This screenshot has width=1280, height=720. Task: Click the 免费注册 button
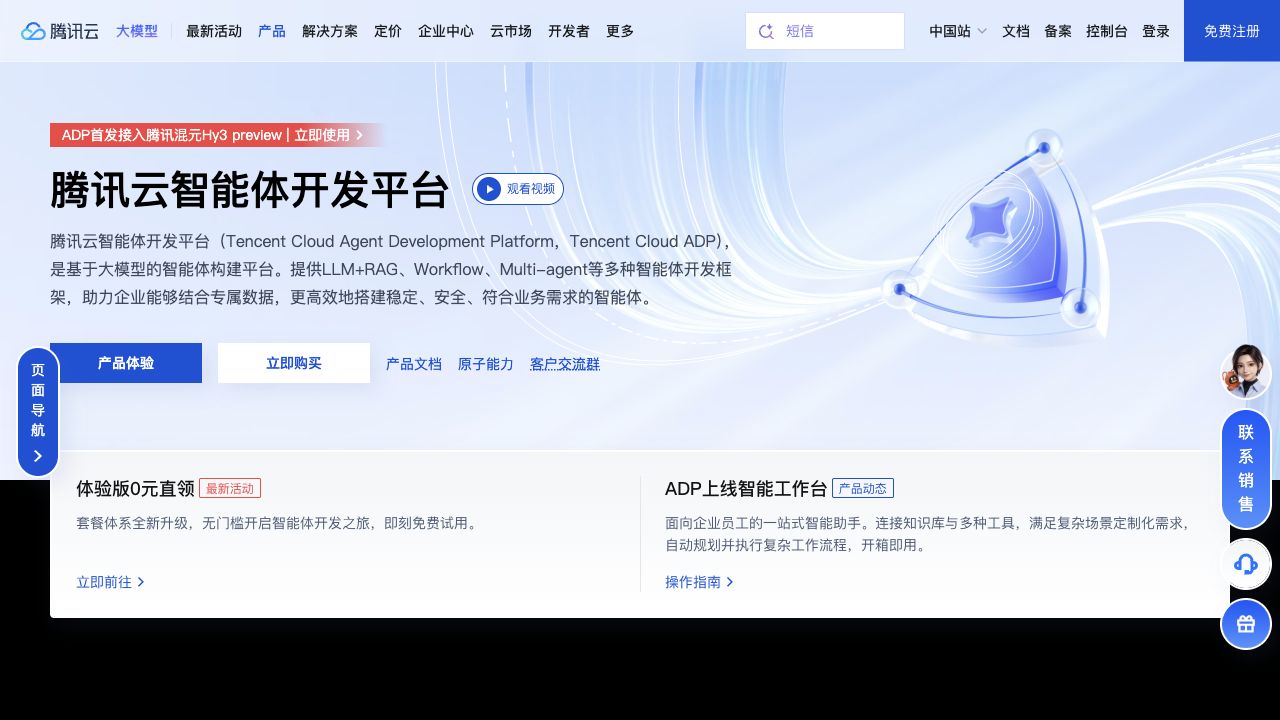(x=1232, y=31)
